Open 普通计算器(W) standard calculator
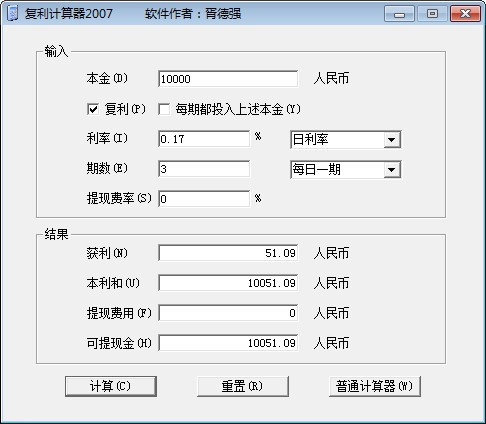Viewport: 486px width, 424px height. tap(375, 386)
